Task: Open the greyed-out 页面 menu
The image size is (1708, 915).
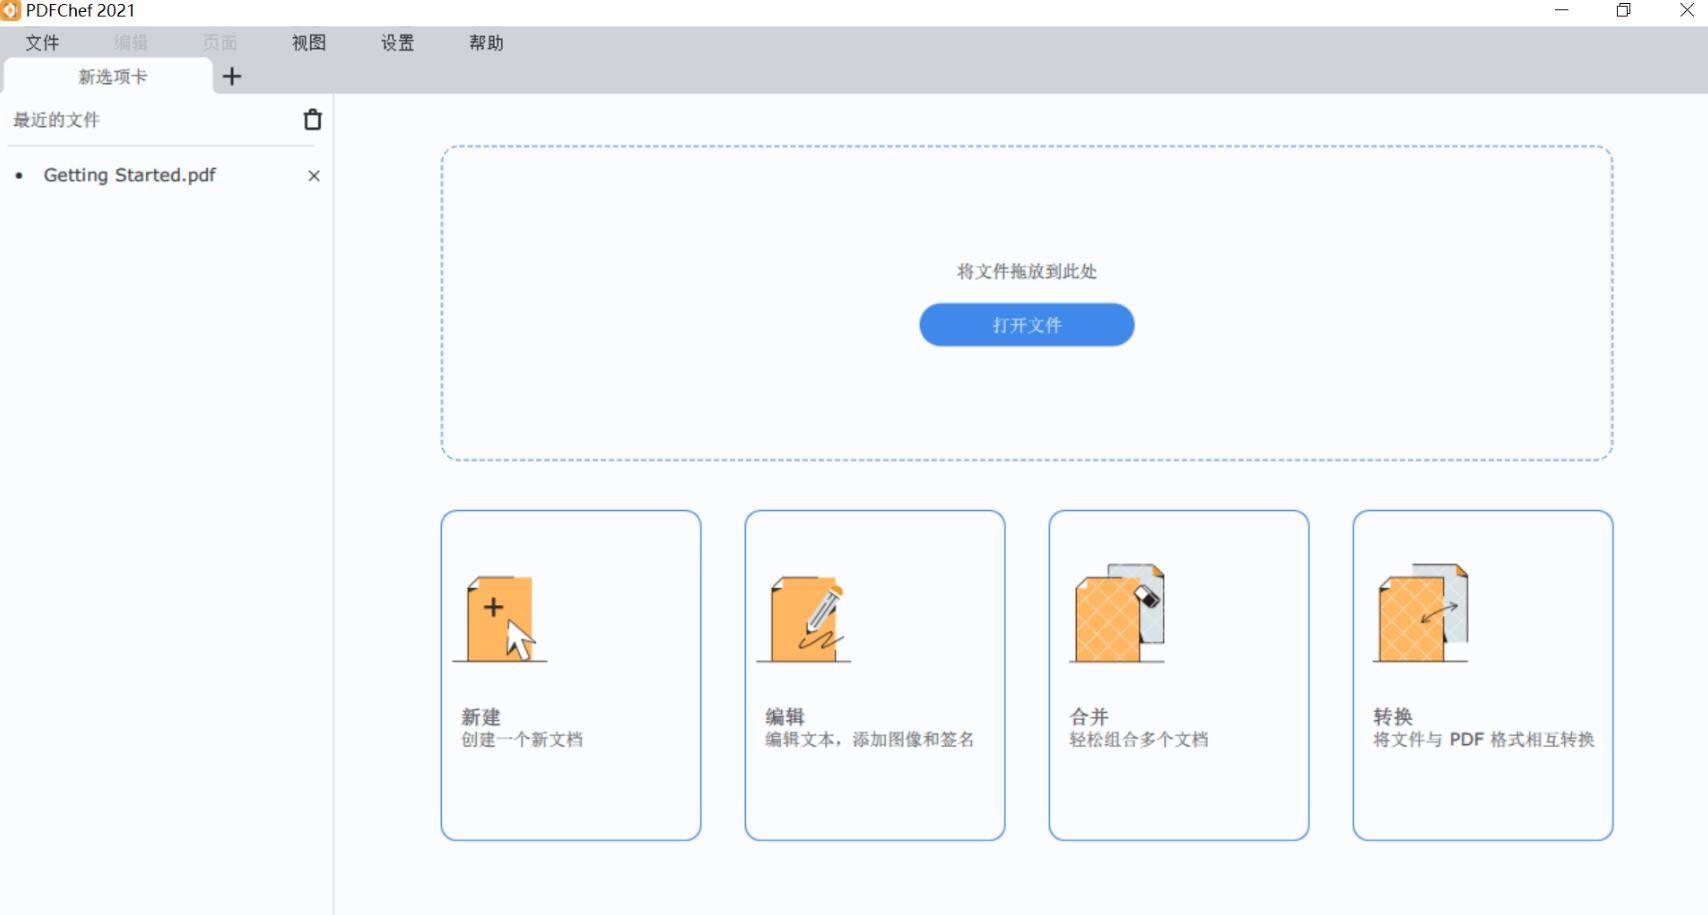Action: pos(220,43)
